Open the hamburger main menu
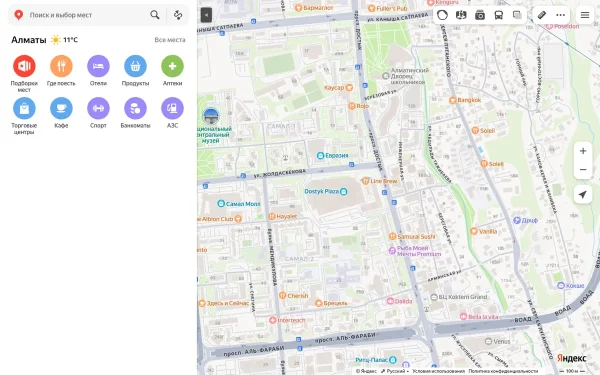 [x=585, y=15]
